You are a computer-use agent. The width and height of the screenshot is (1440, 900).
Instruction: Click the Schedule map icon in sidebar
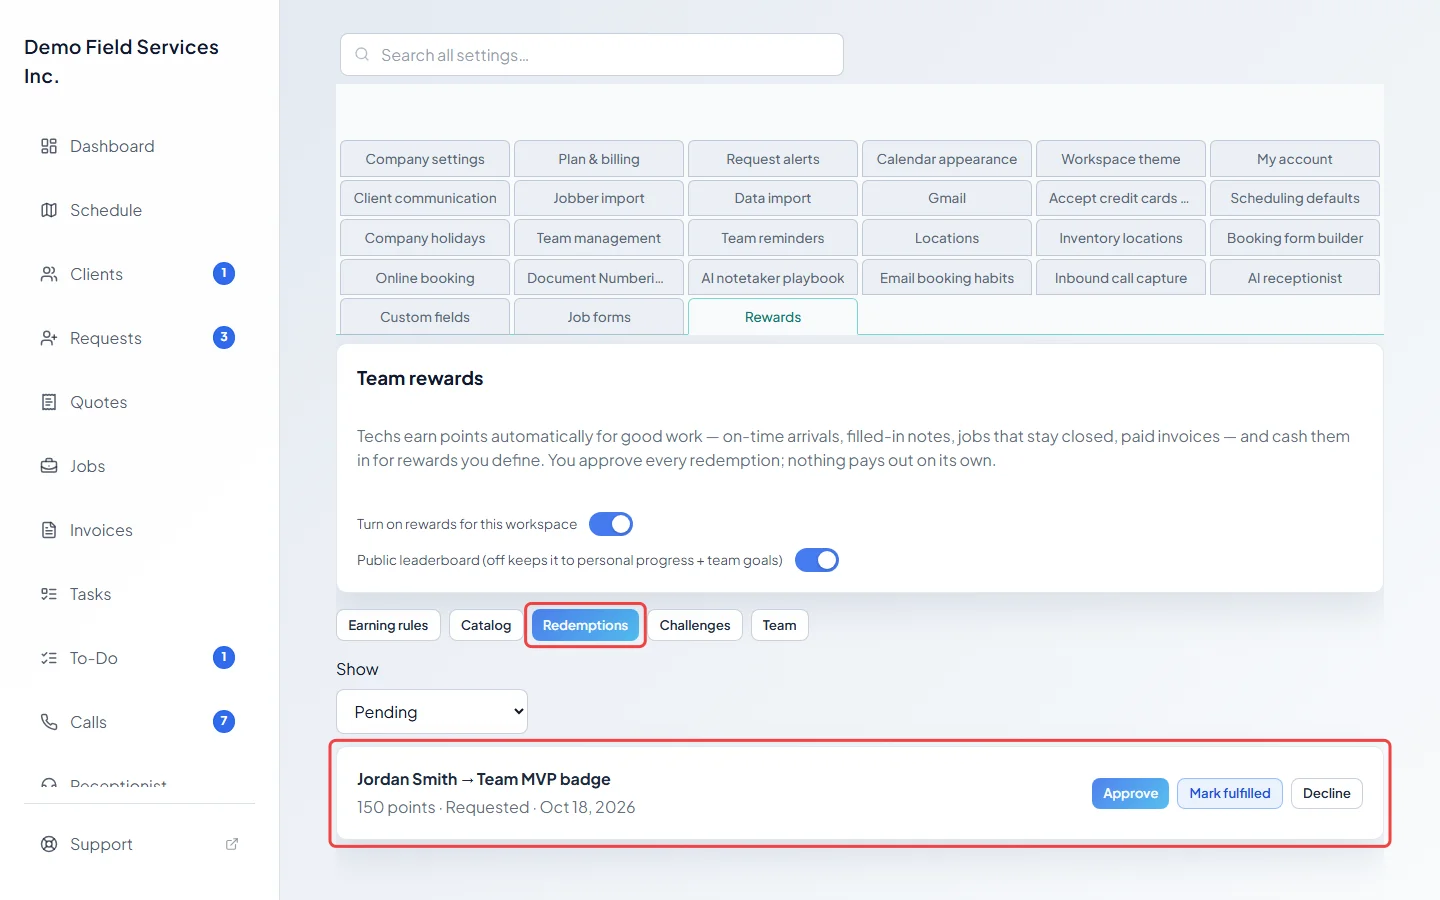point(49,210)
